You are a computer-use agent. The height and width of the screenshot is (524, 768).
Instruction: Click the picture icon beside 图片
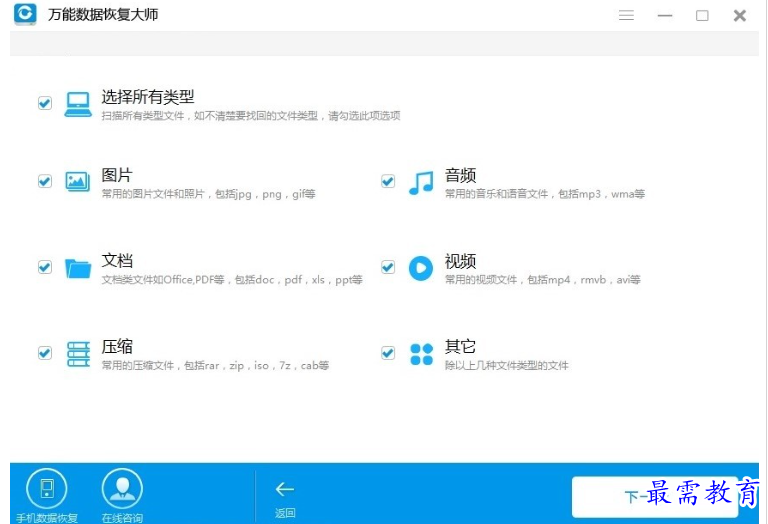78,182
